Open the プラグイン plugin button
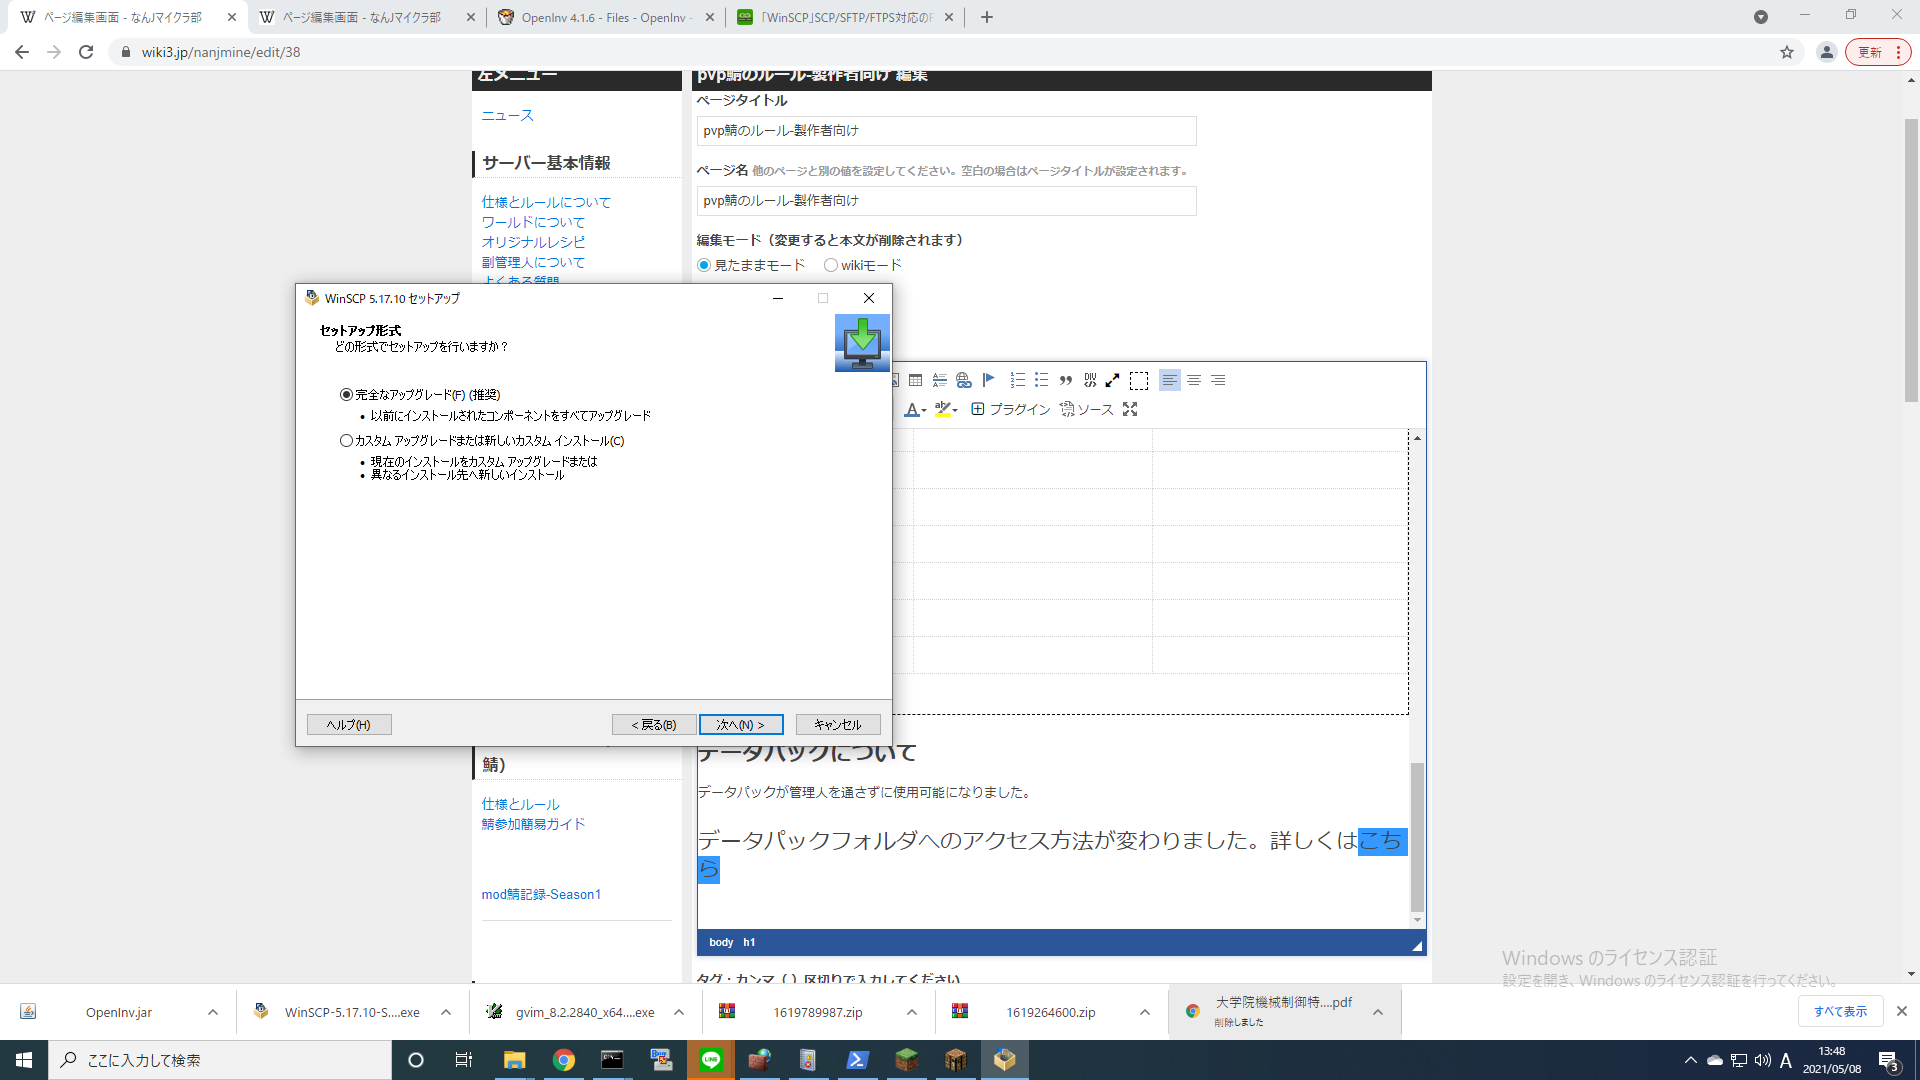 [1010, 409]
